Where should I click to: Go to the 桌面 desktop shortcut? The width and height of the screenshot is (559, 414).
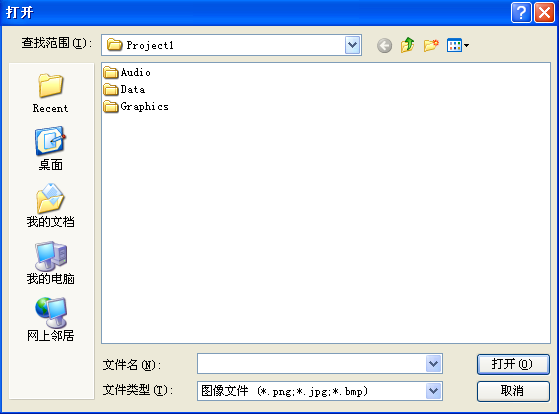pos(50,148)
